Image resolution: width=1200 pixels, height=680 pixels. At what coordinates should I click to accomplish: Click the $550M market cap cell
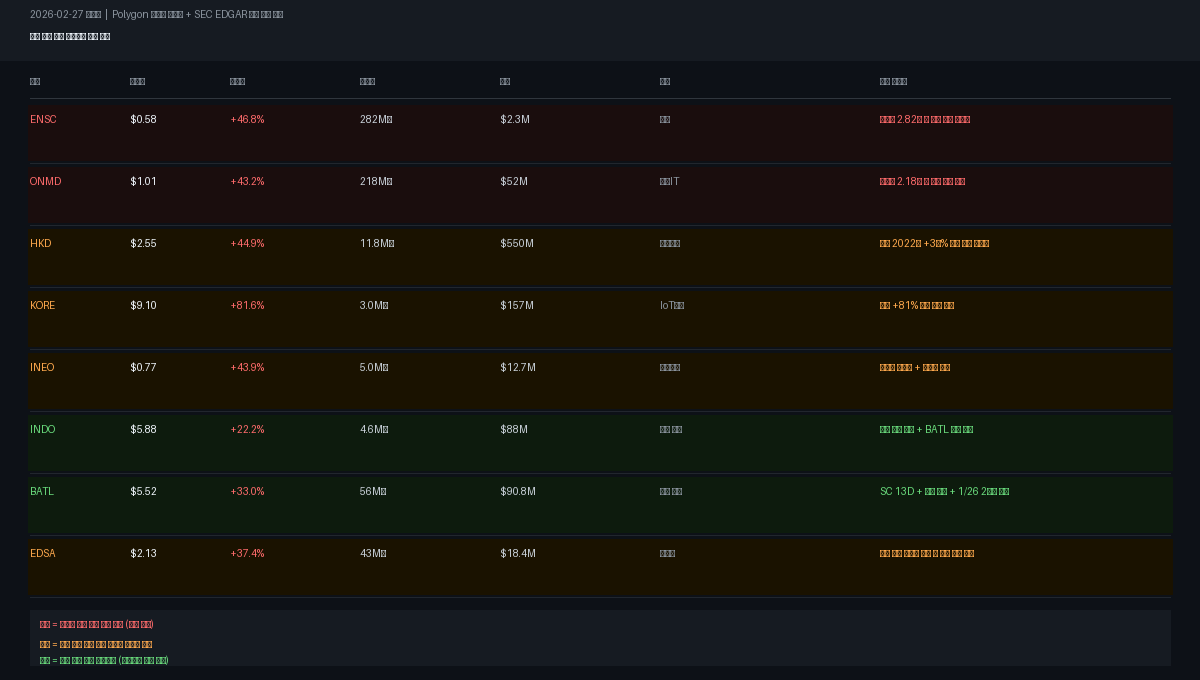517,243
